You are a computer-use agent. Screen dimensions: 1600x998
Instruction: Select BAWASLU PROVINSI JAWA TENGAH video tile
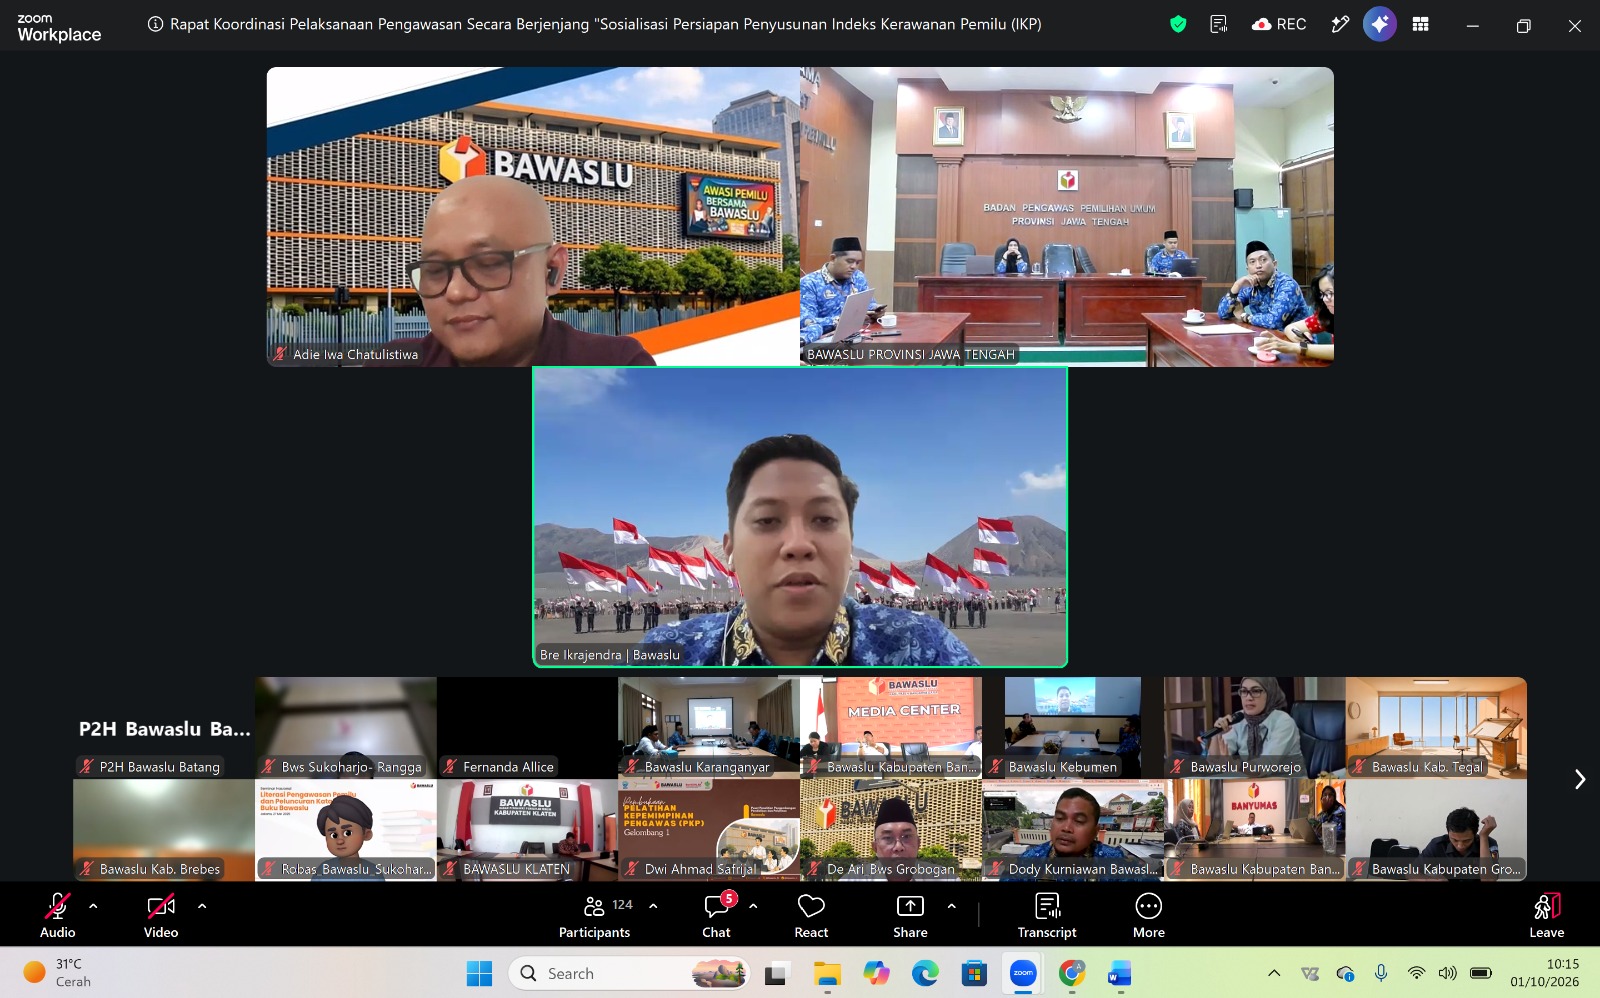coord(1067,216)
